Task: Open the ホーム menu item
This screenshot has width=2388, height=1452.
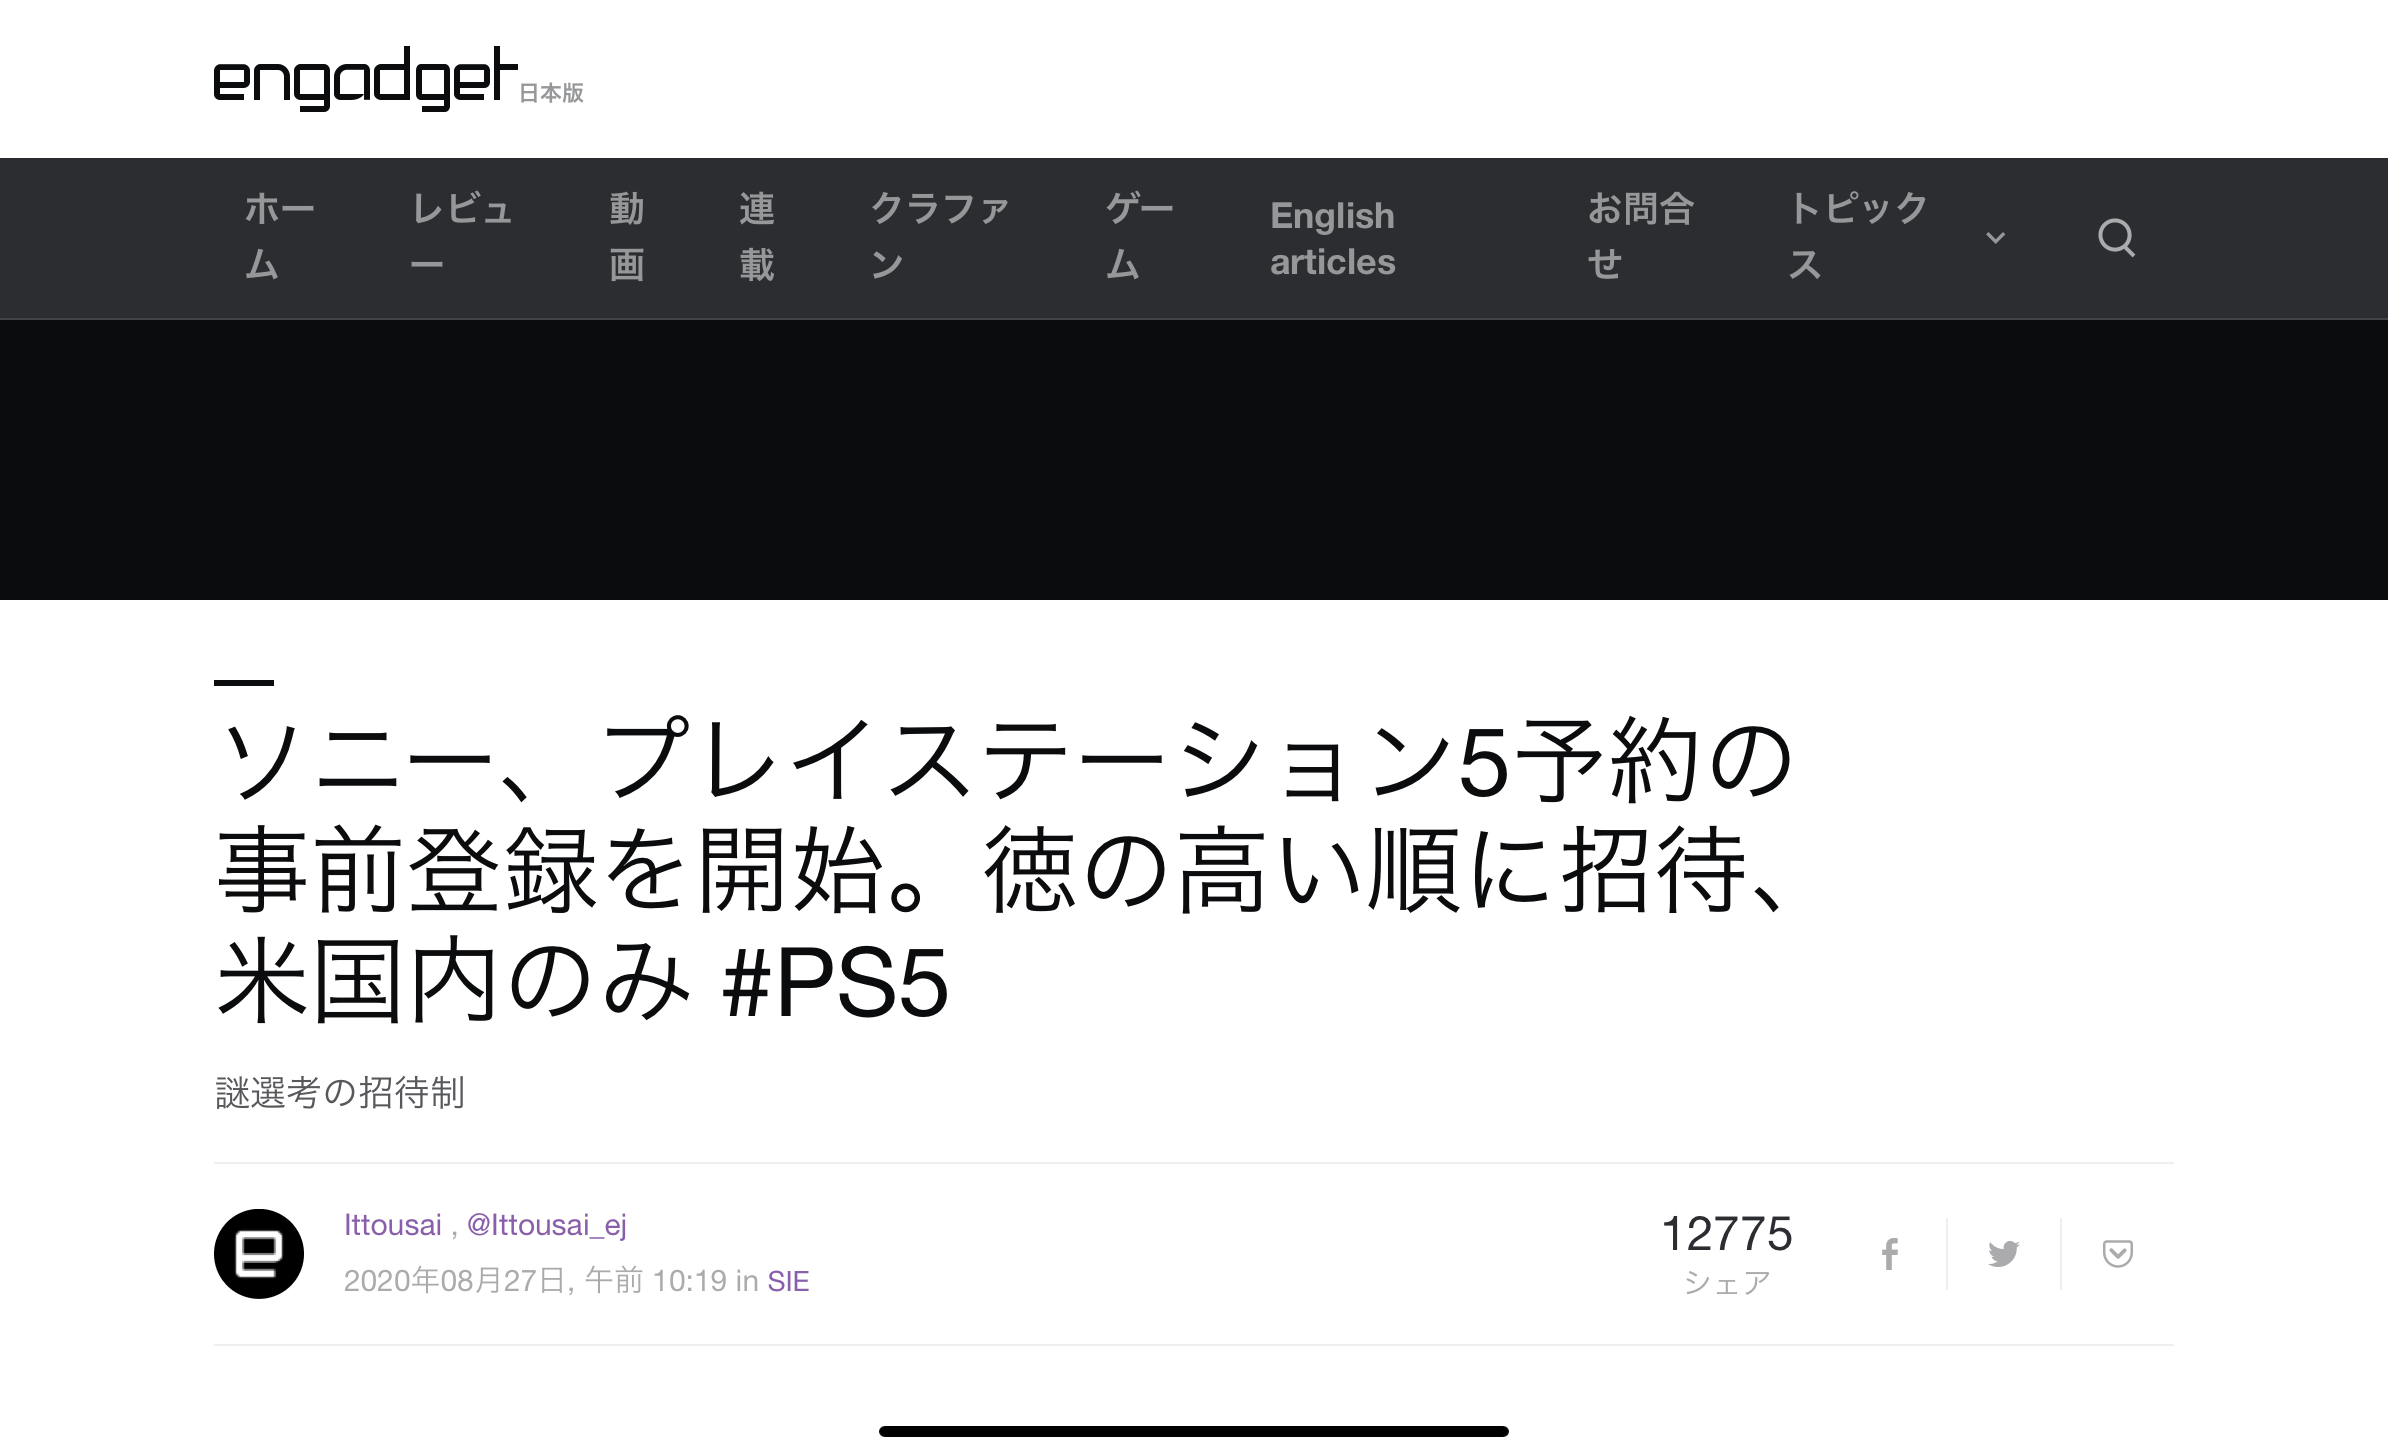Action: pyautogui.click(x=279, y=237)
